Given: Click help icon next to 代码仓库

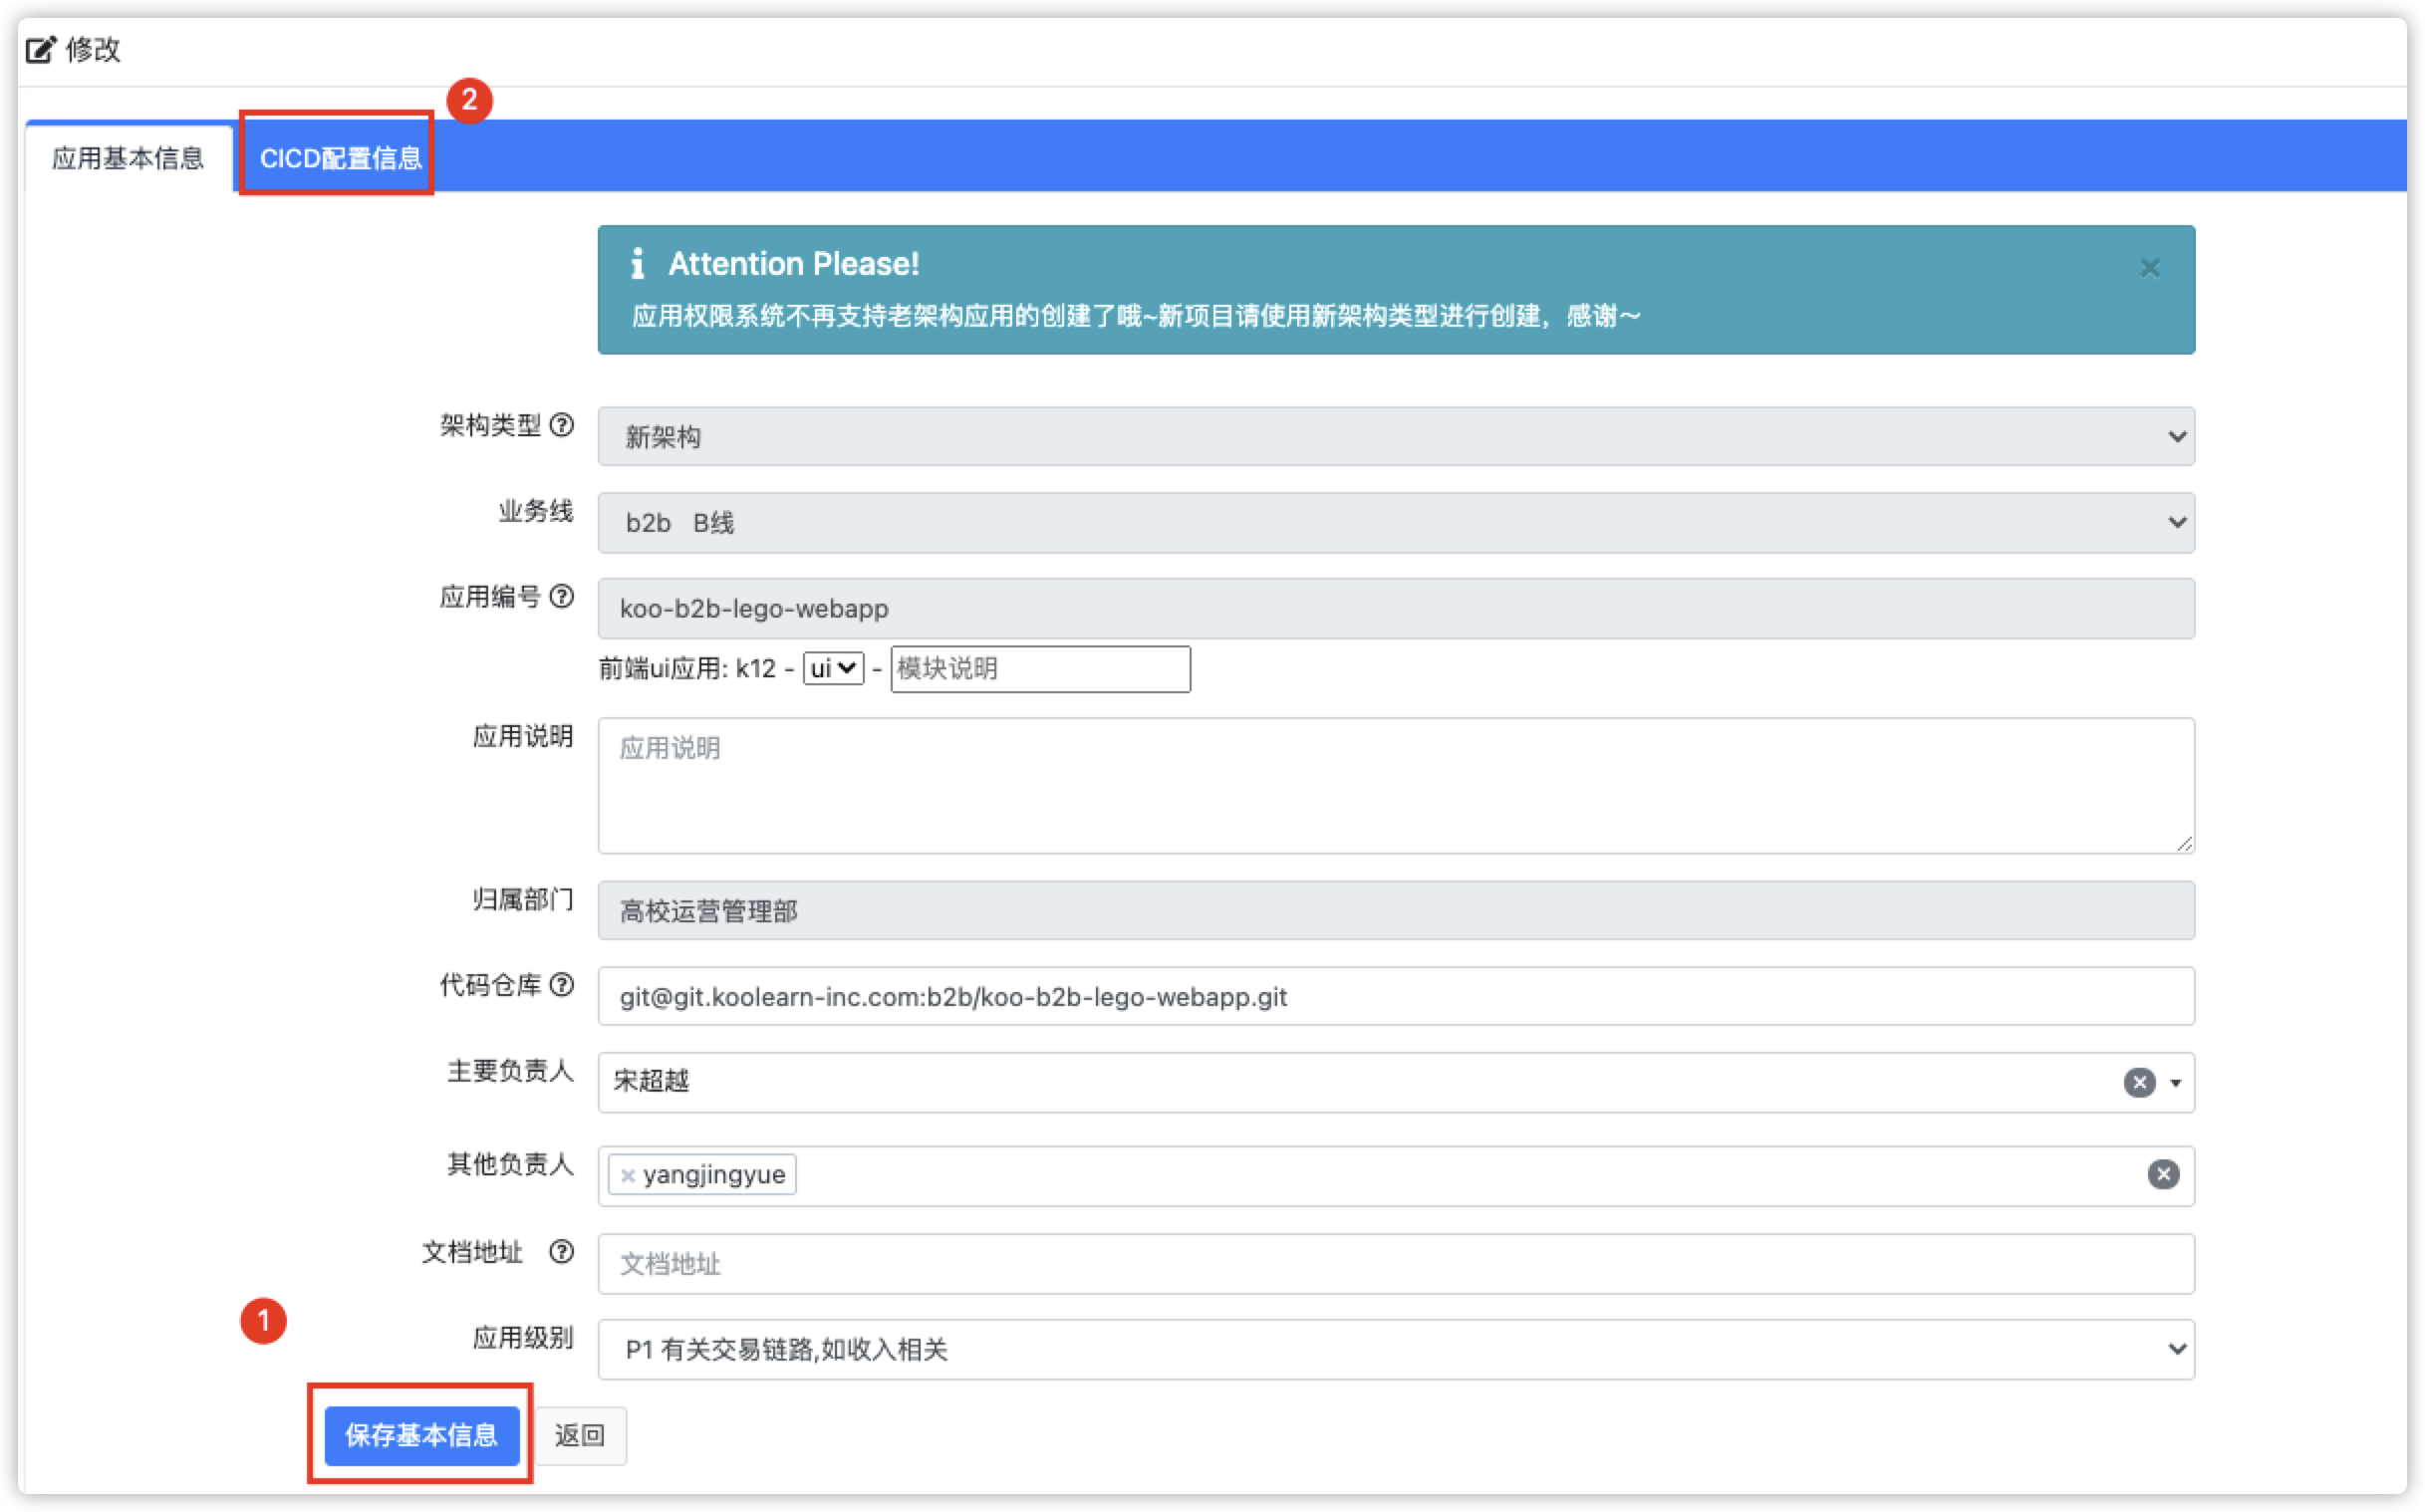Looking at the screenshot, I should coord(562,985).
